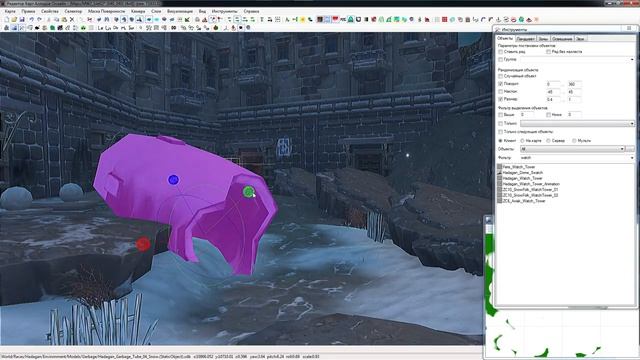Click the green gizmo handle on purple object
The height and width of the screenshot is (360, 640).
[x=248, y=191]
